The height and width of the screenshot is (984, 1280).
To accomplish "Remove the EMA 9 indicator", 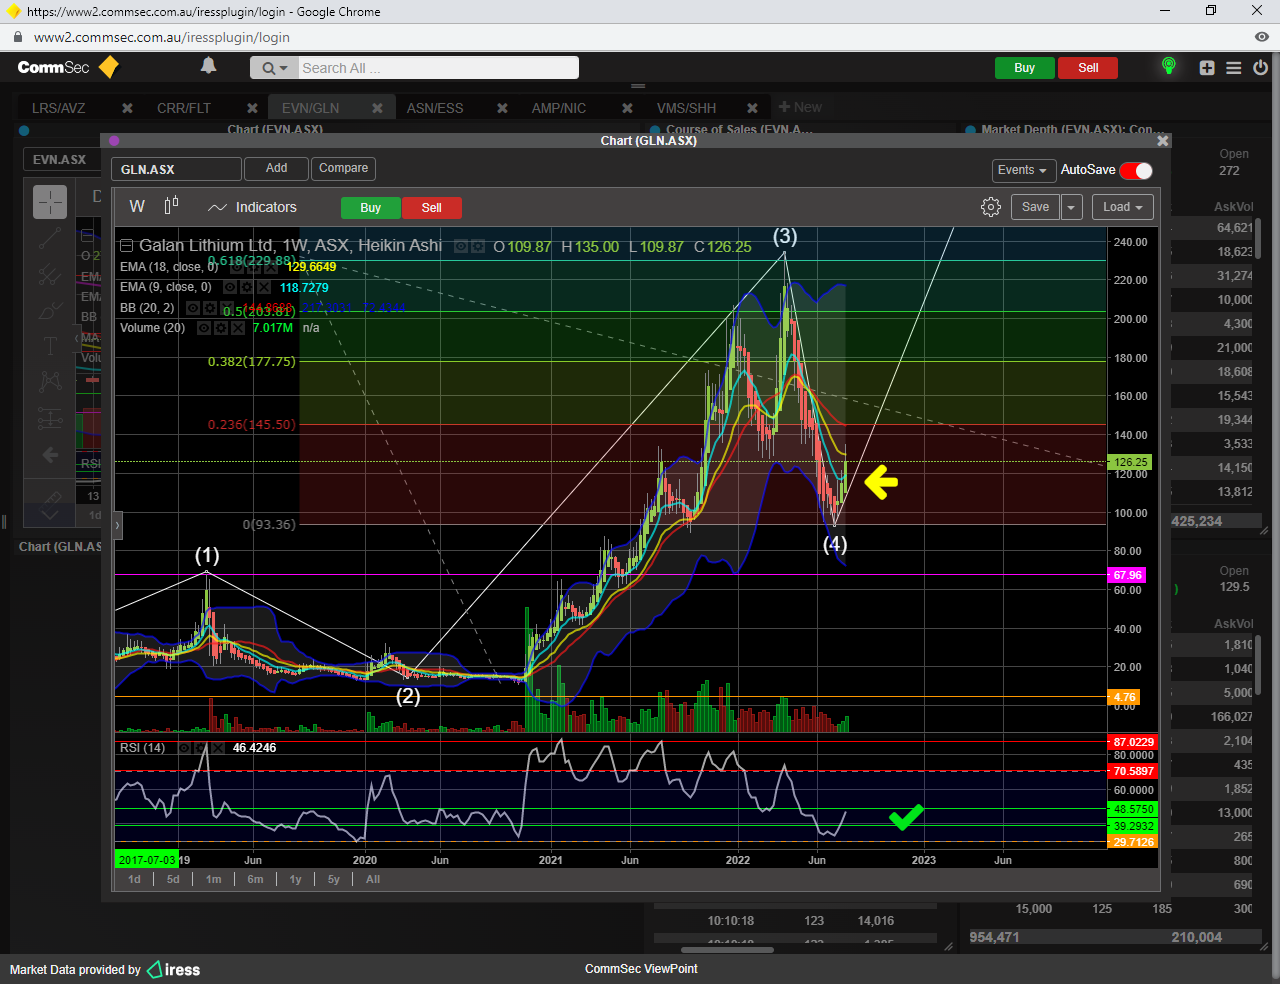I will [263, 287].
